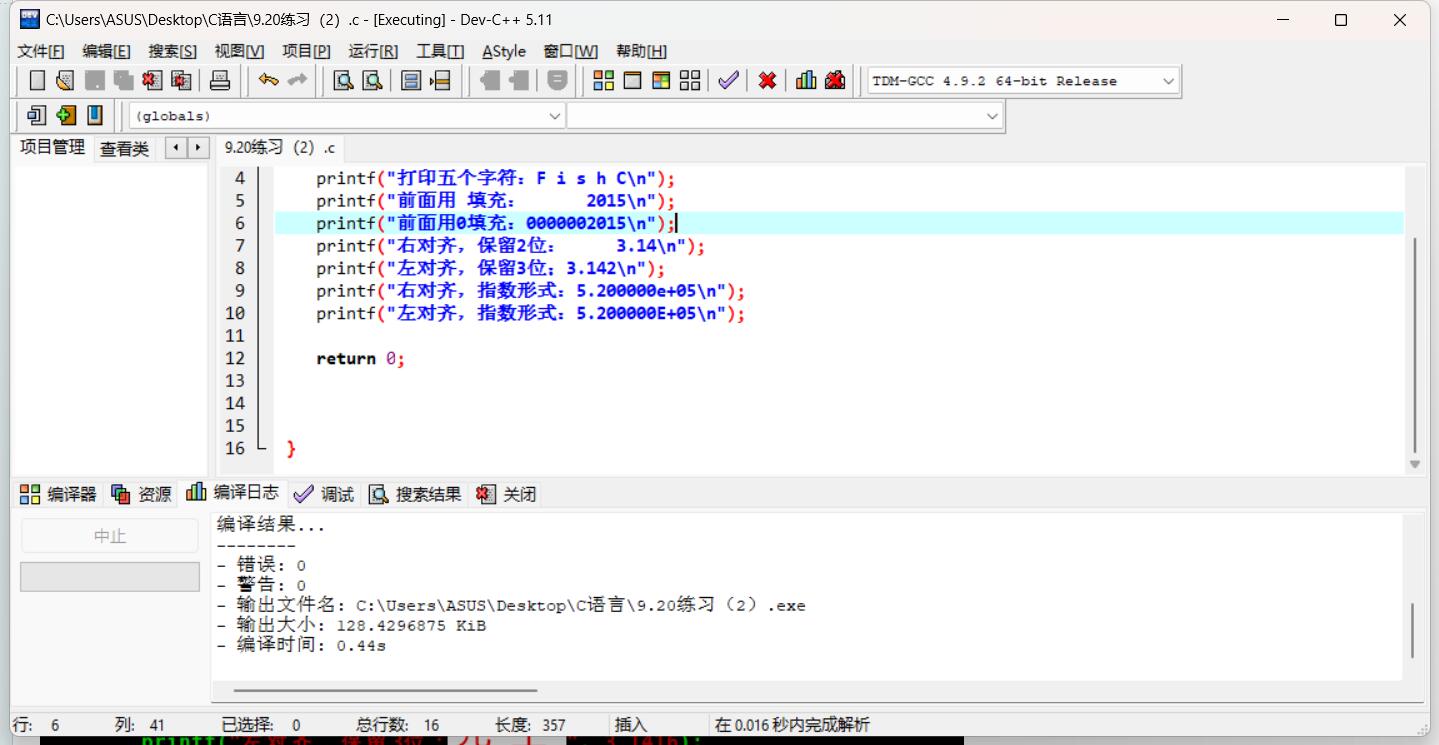The image size is (1439, 745).
Task: Click the Compile icon with colored squares
Action: click(604, 81)
